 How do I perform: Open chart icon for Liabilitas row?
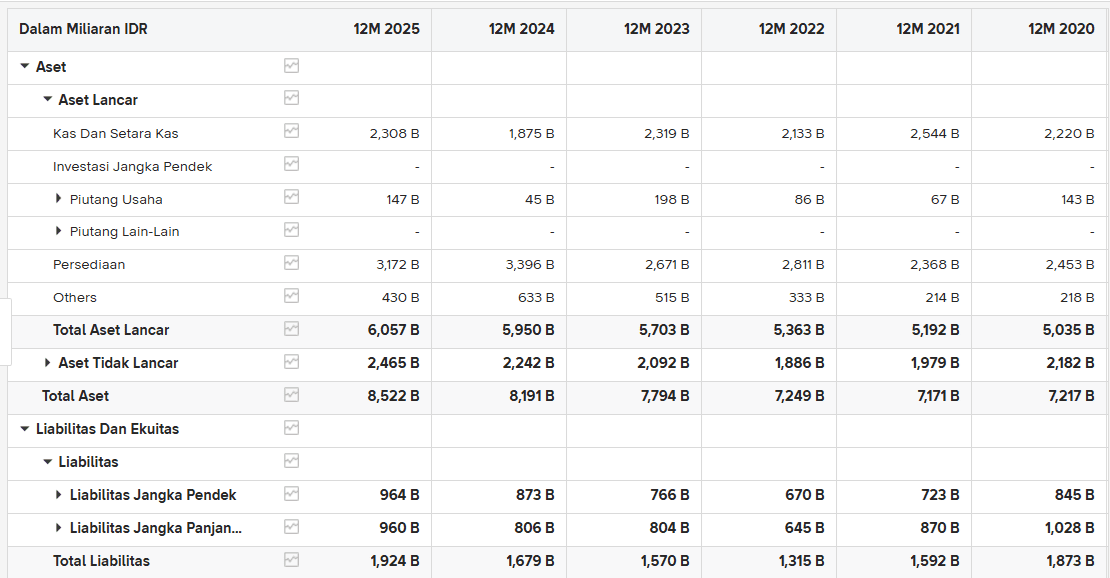(x=291, y=461)
